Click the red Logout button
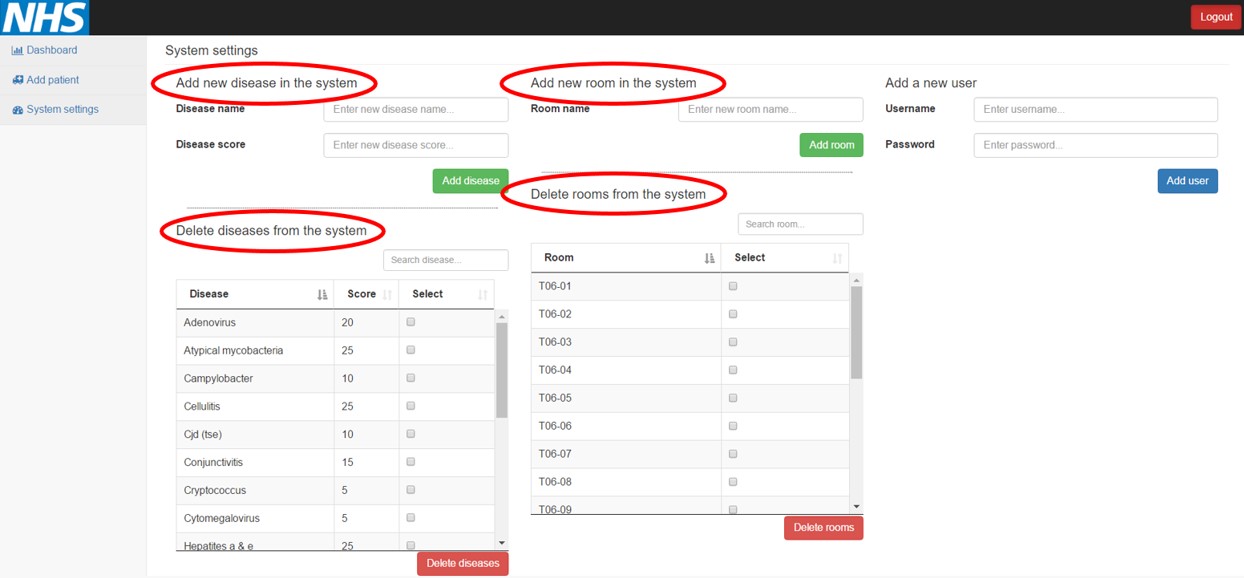This screenshot has height=578, width=1244. pos(1215,17)
